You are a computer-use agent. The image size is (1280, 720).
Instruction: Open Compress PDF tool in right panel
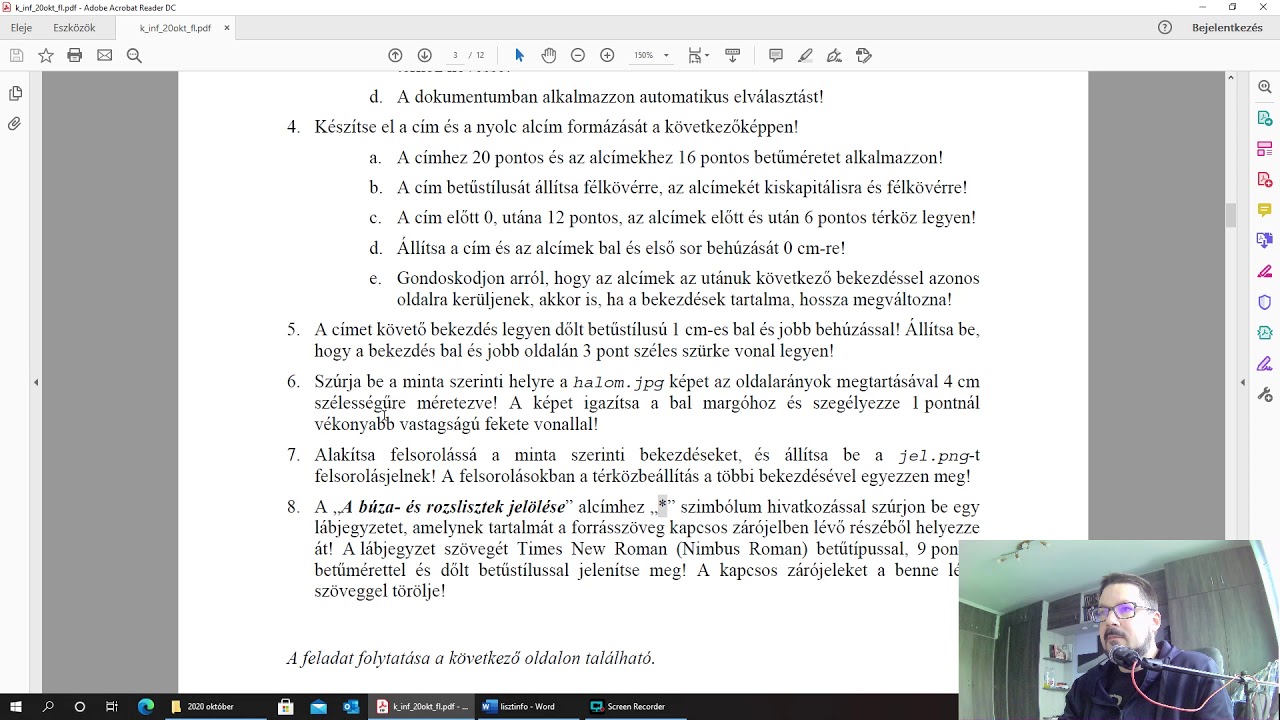(1265, 333)
